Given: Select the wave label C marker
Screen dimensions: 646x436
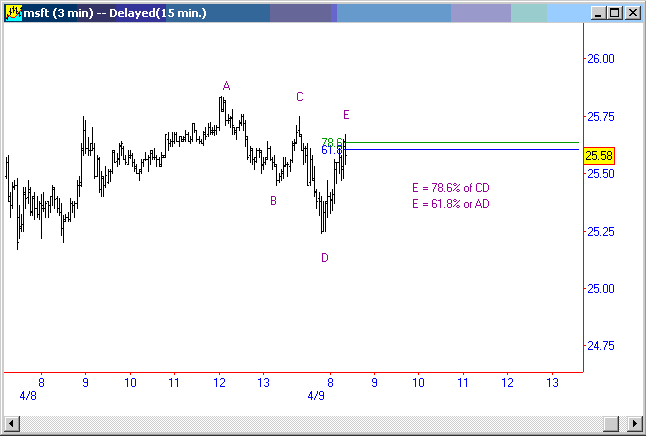Looking at the screenshot, I should coord(299,97).
